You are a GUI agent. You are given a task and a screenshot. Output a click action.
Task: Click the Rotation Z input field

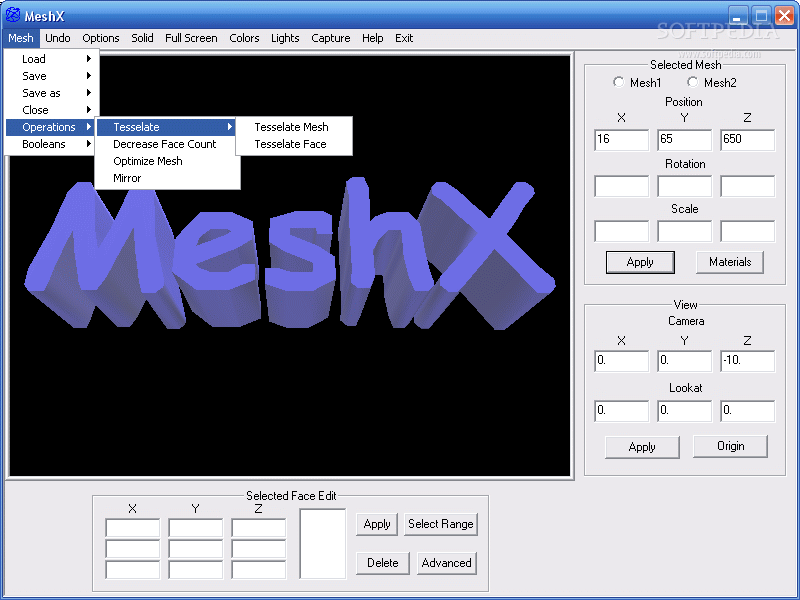[x=747, y=186]
